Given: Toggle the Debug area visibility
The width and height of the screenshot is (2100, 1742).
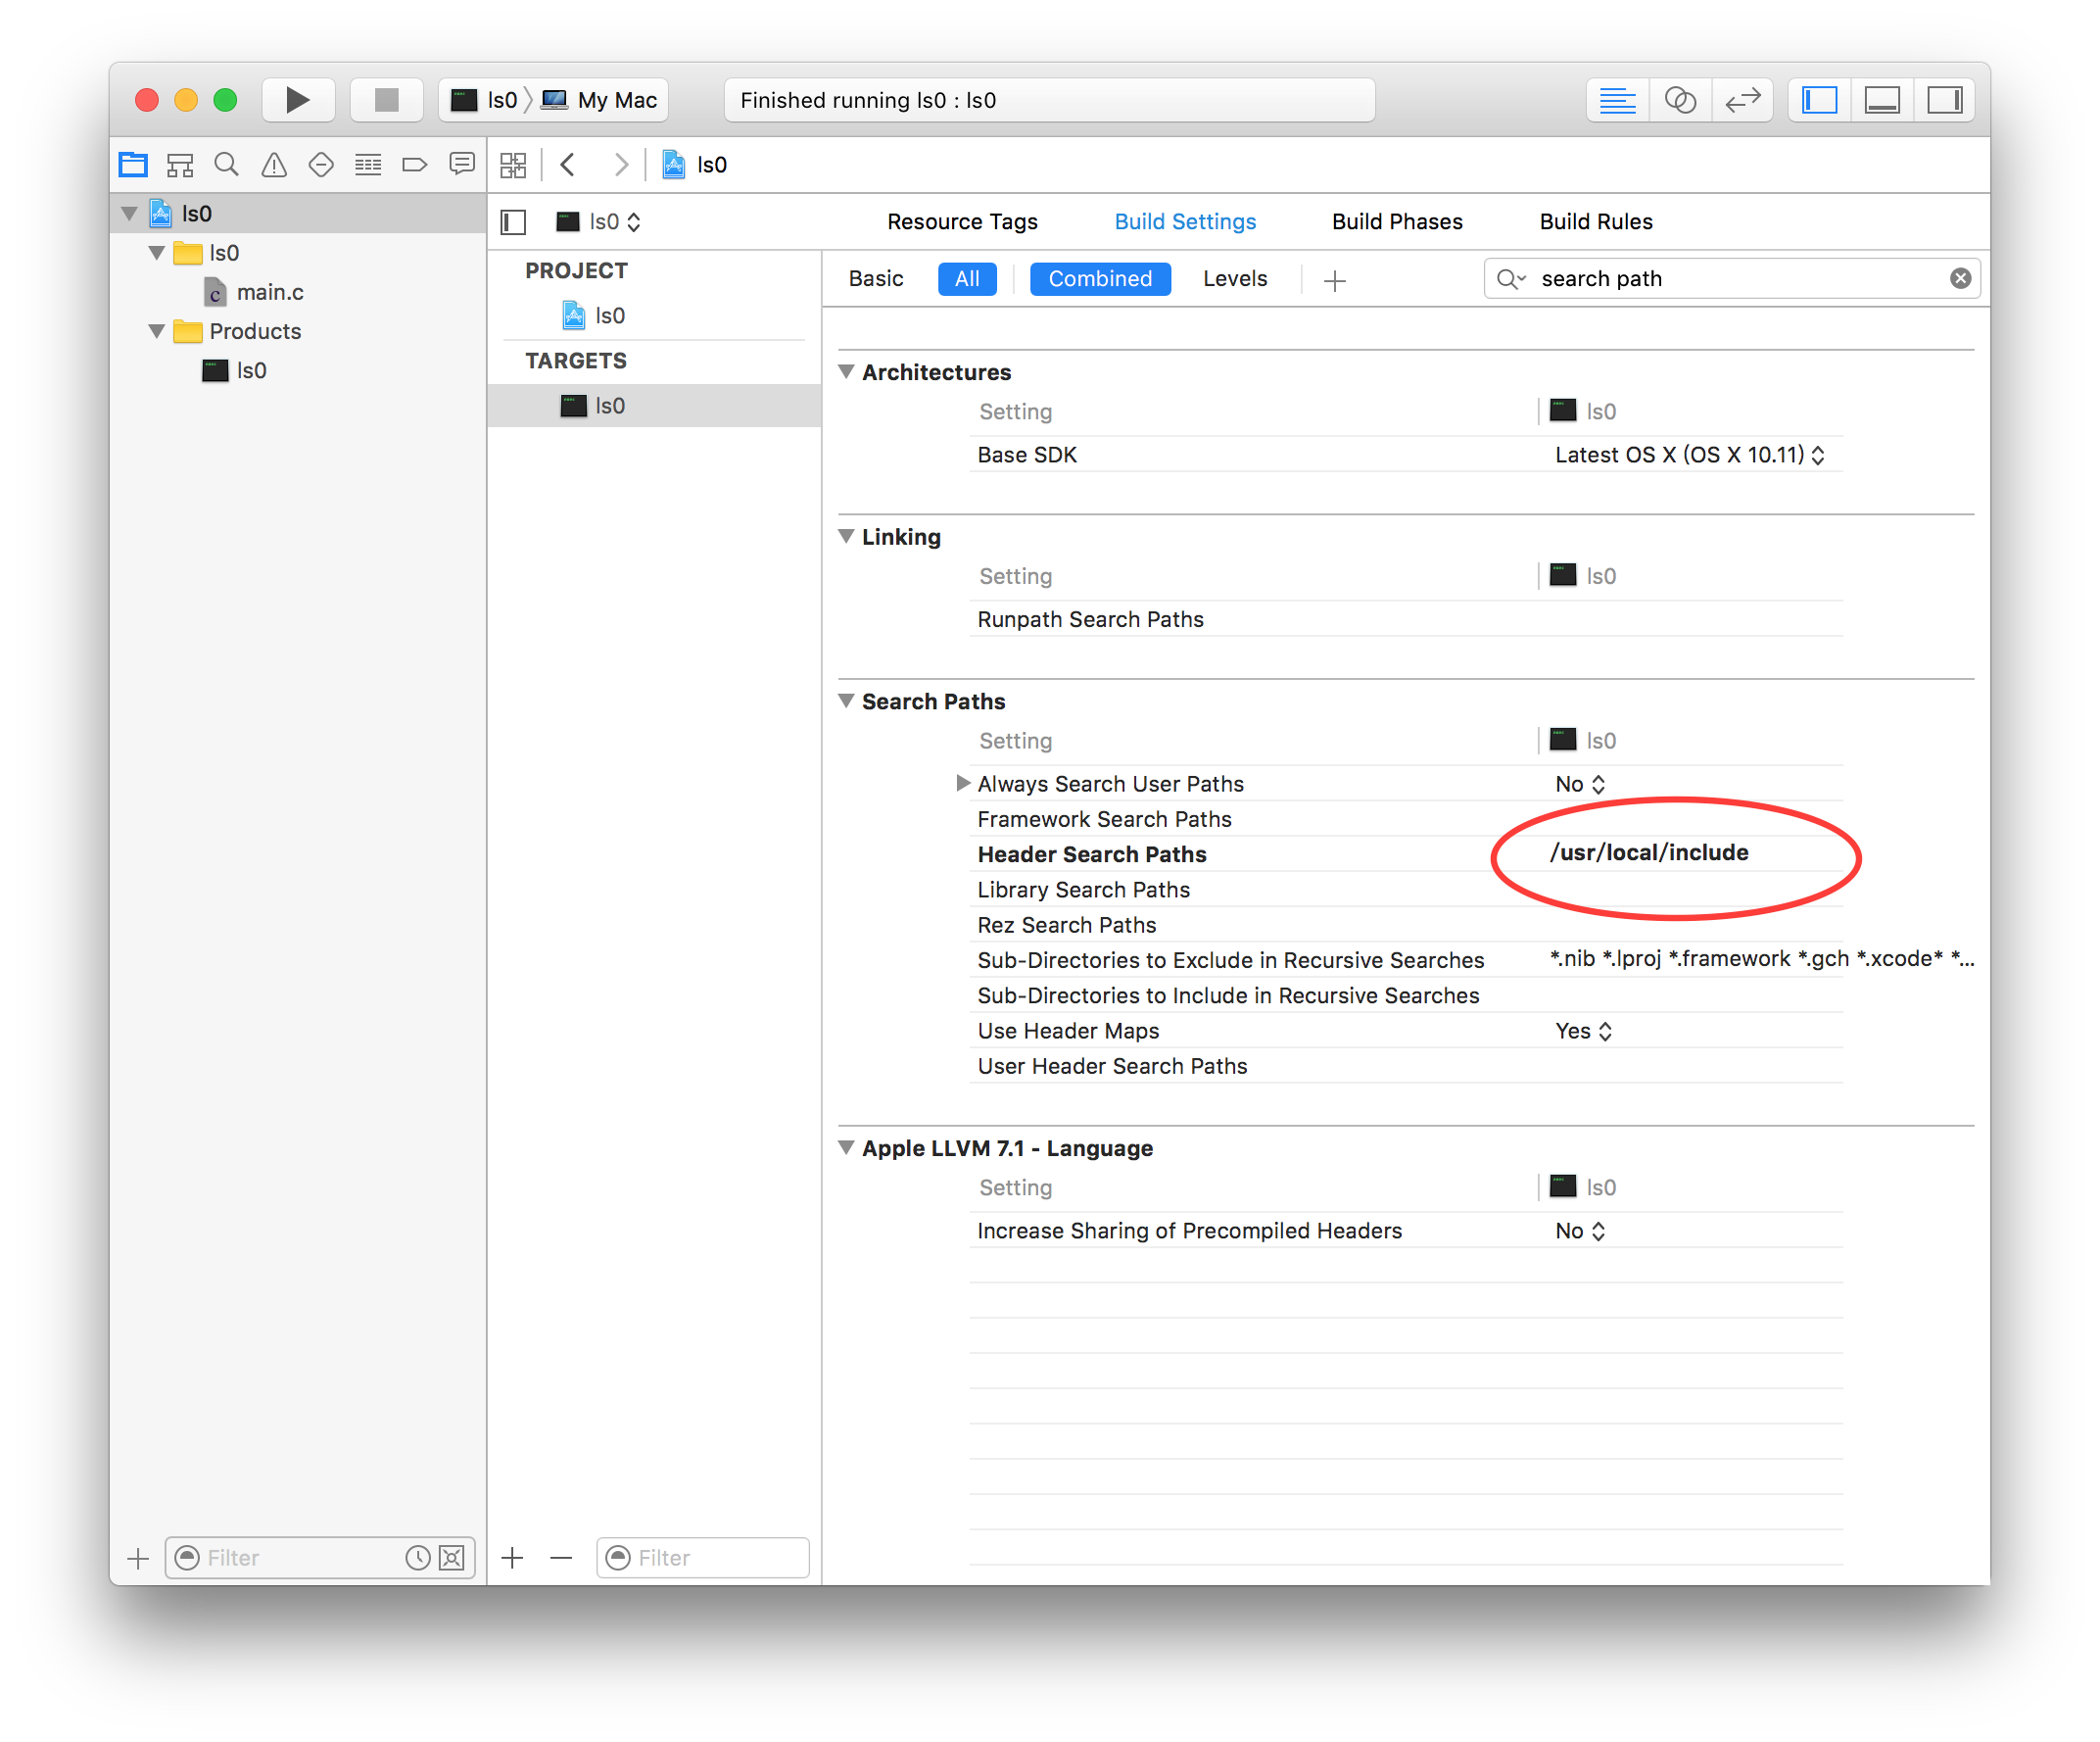Looking at the screenshot, I should click(1882, 100).
